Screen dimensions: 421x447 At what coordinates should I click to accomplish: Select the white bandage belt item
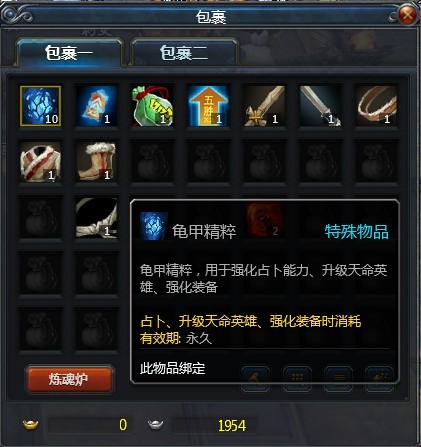(97, 218)
